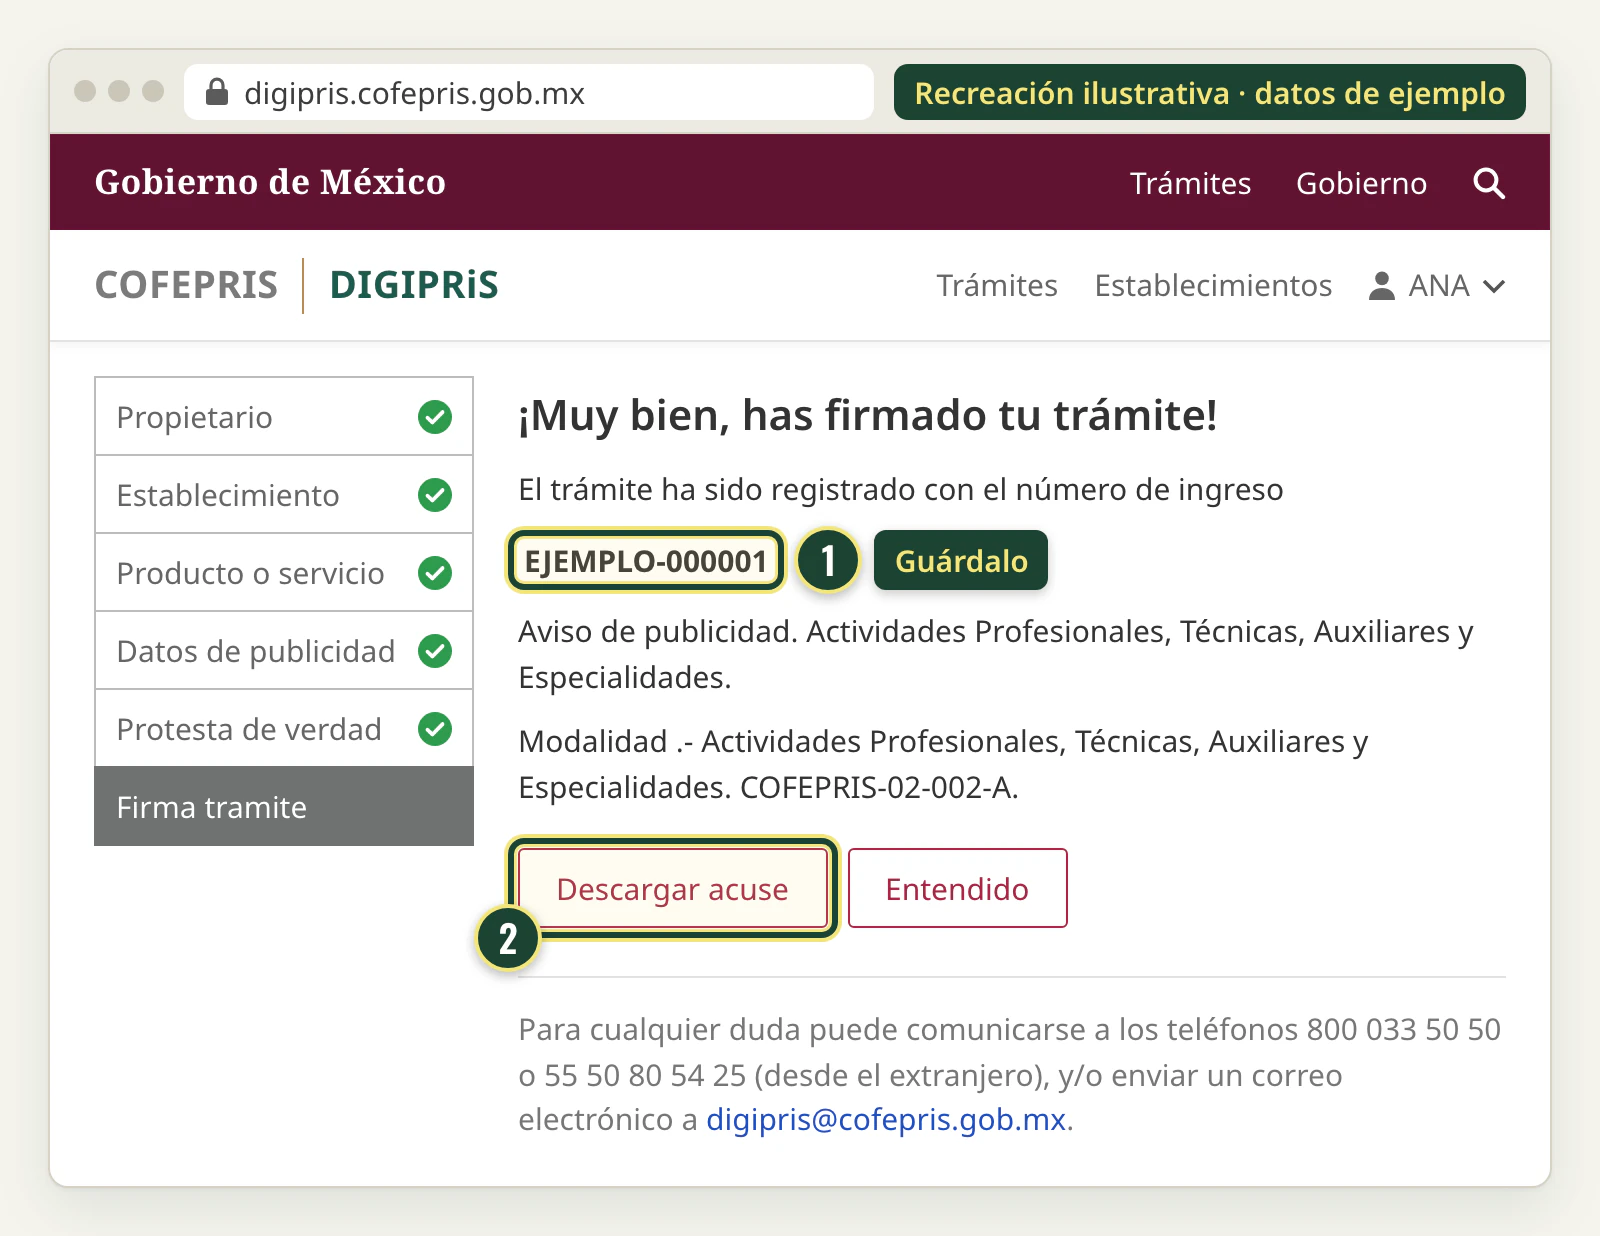Open the Establecimientos section
The width and height of the screenshot is (1600, 1236).
tap(1213, 286)
